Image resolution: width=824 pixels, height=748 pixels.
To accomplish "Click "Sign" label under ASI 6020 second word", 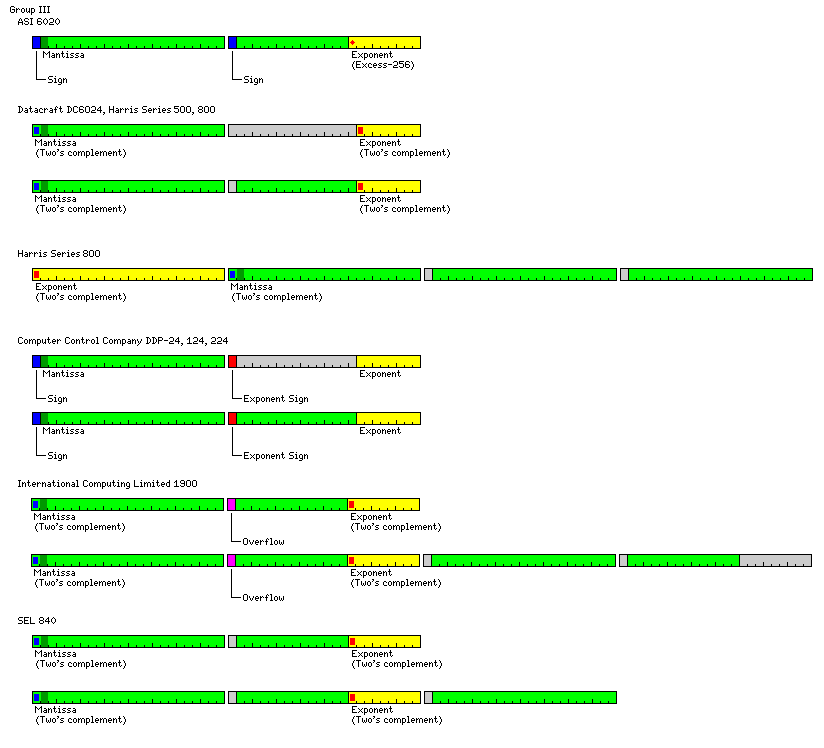I will click(x=253, y=80).
